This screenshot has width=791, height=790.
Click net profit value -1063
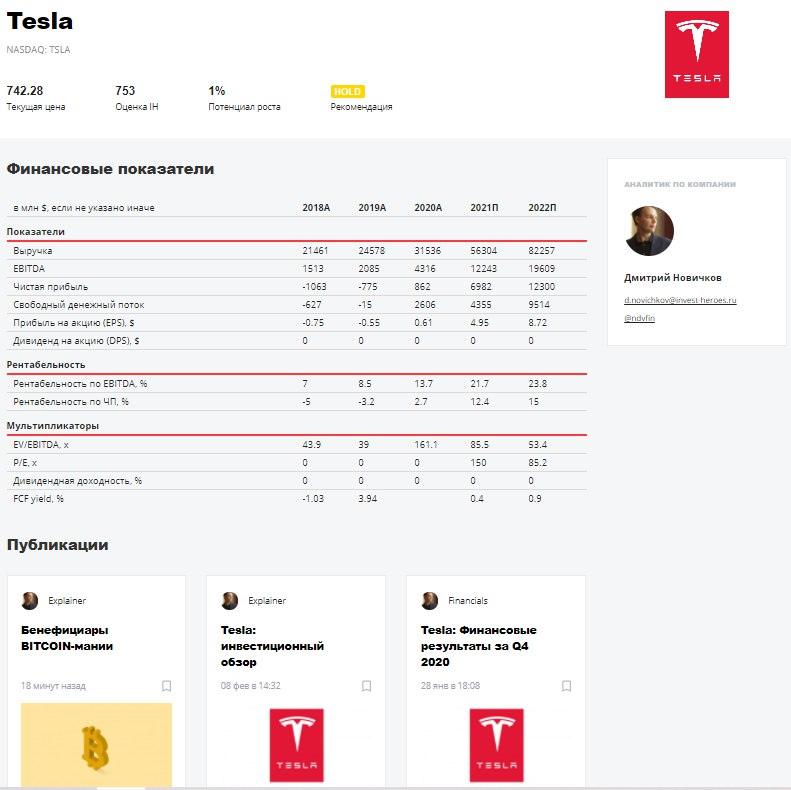pyautogui.click(x=314, y=287)
